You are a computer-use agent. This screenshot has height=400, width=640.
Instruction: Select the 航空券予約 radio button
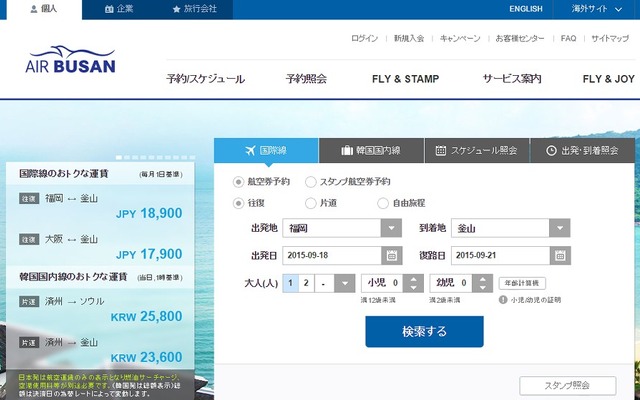click(x=238, y=182)
